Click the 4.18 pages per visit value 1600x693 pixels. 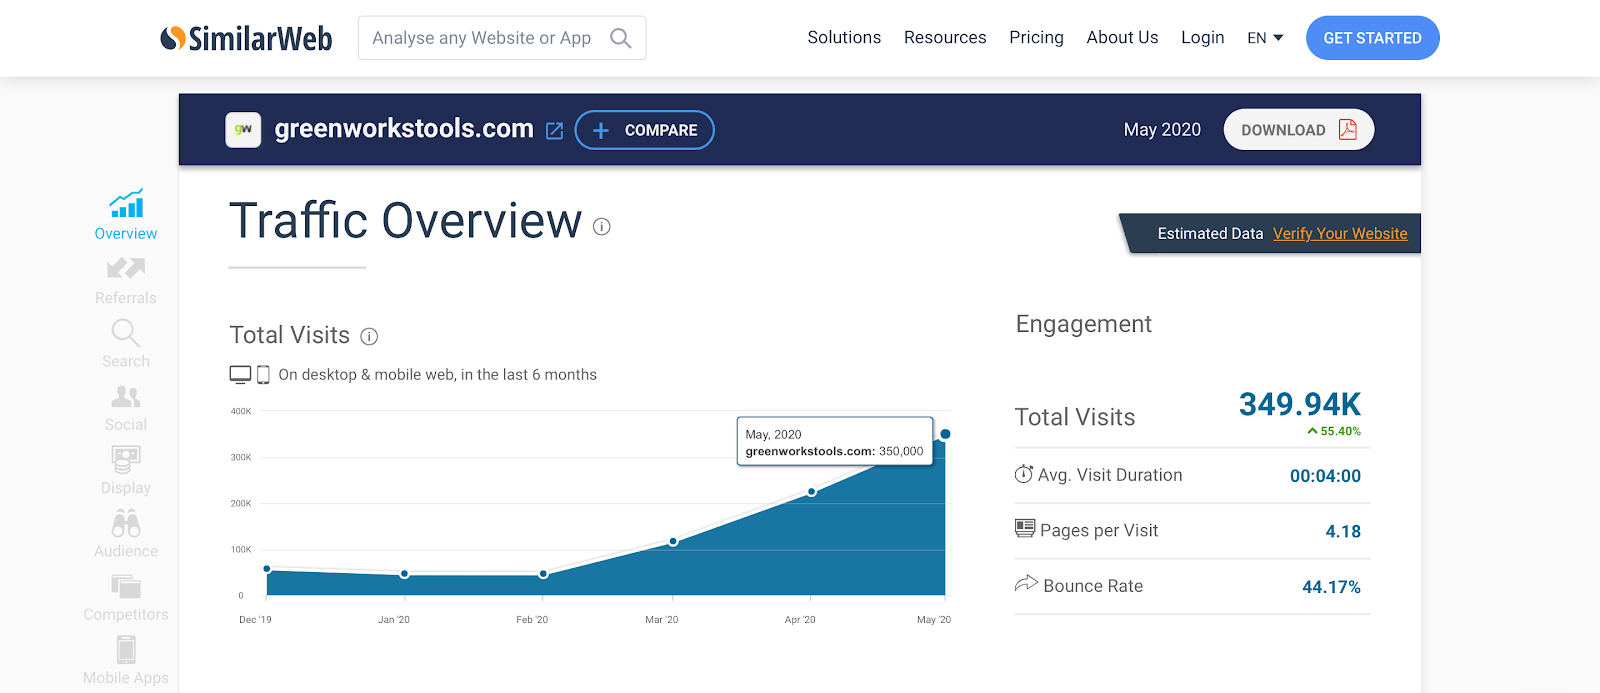1343,531
